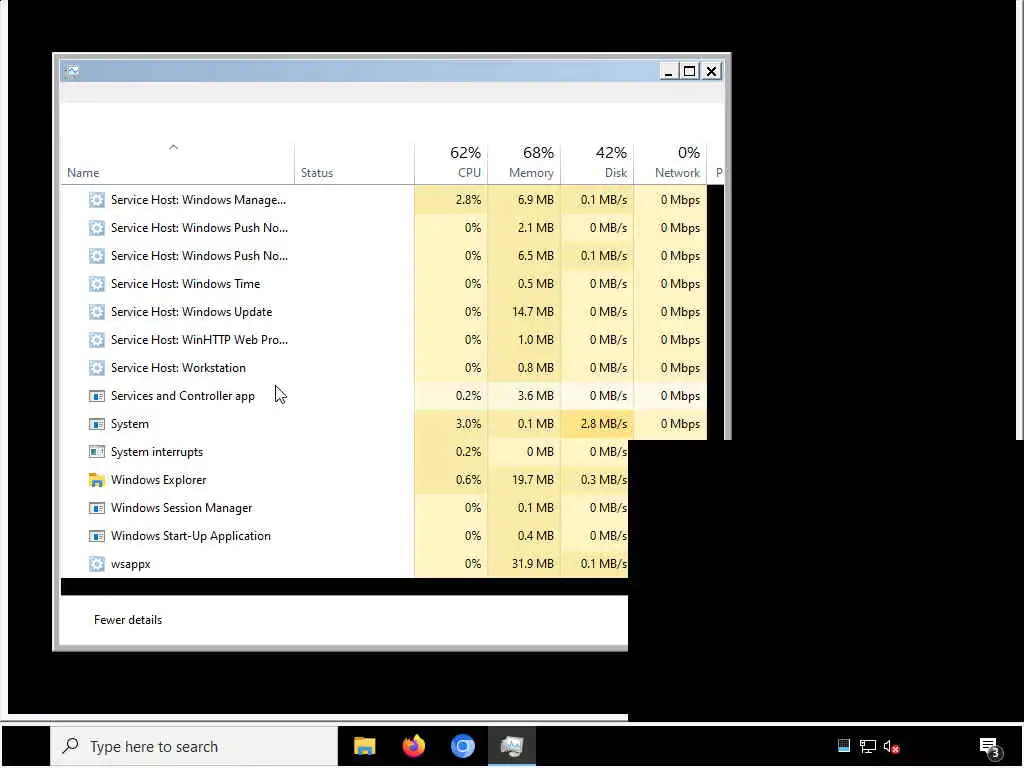Open the notification center icon

[991, 748]
